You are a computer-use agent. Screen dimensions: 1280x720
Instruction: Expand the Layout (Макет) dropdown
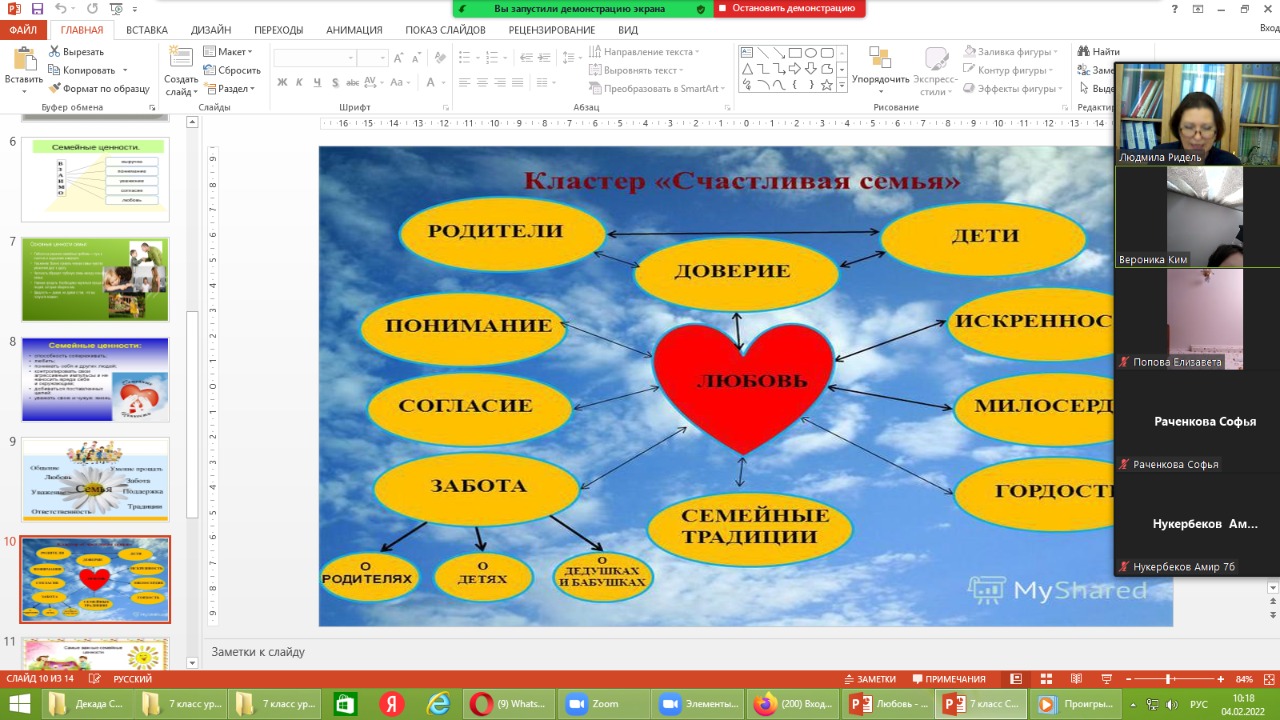[230, 51]
